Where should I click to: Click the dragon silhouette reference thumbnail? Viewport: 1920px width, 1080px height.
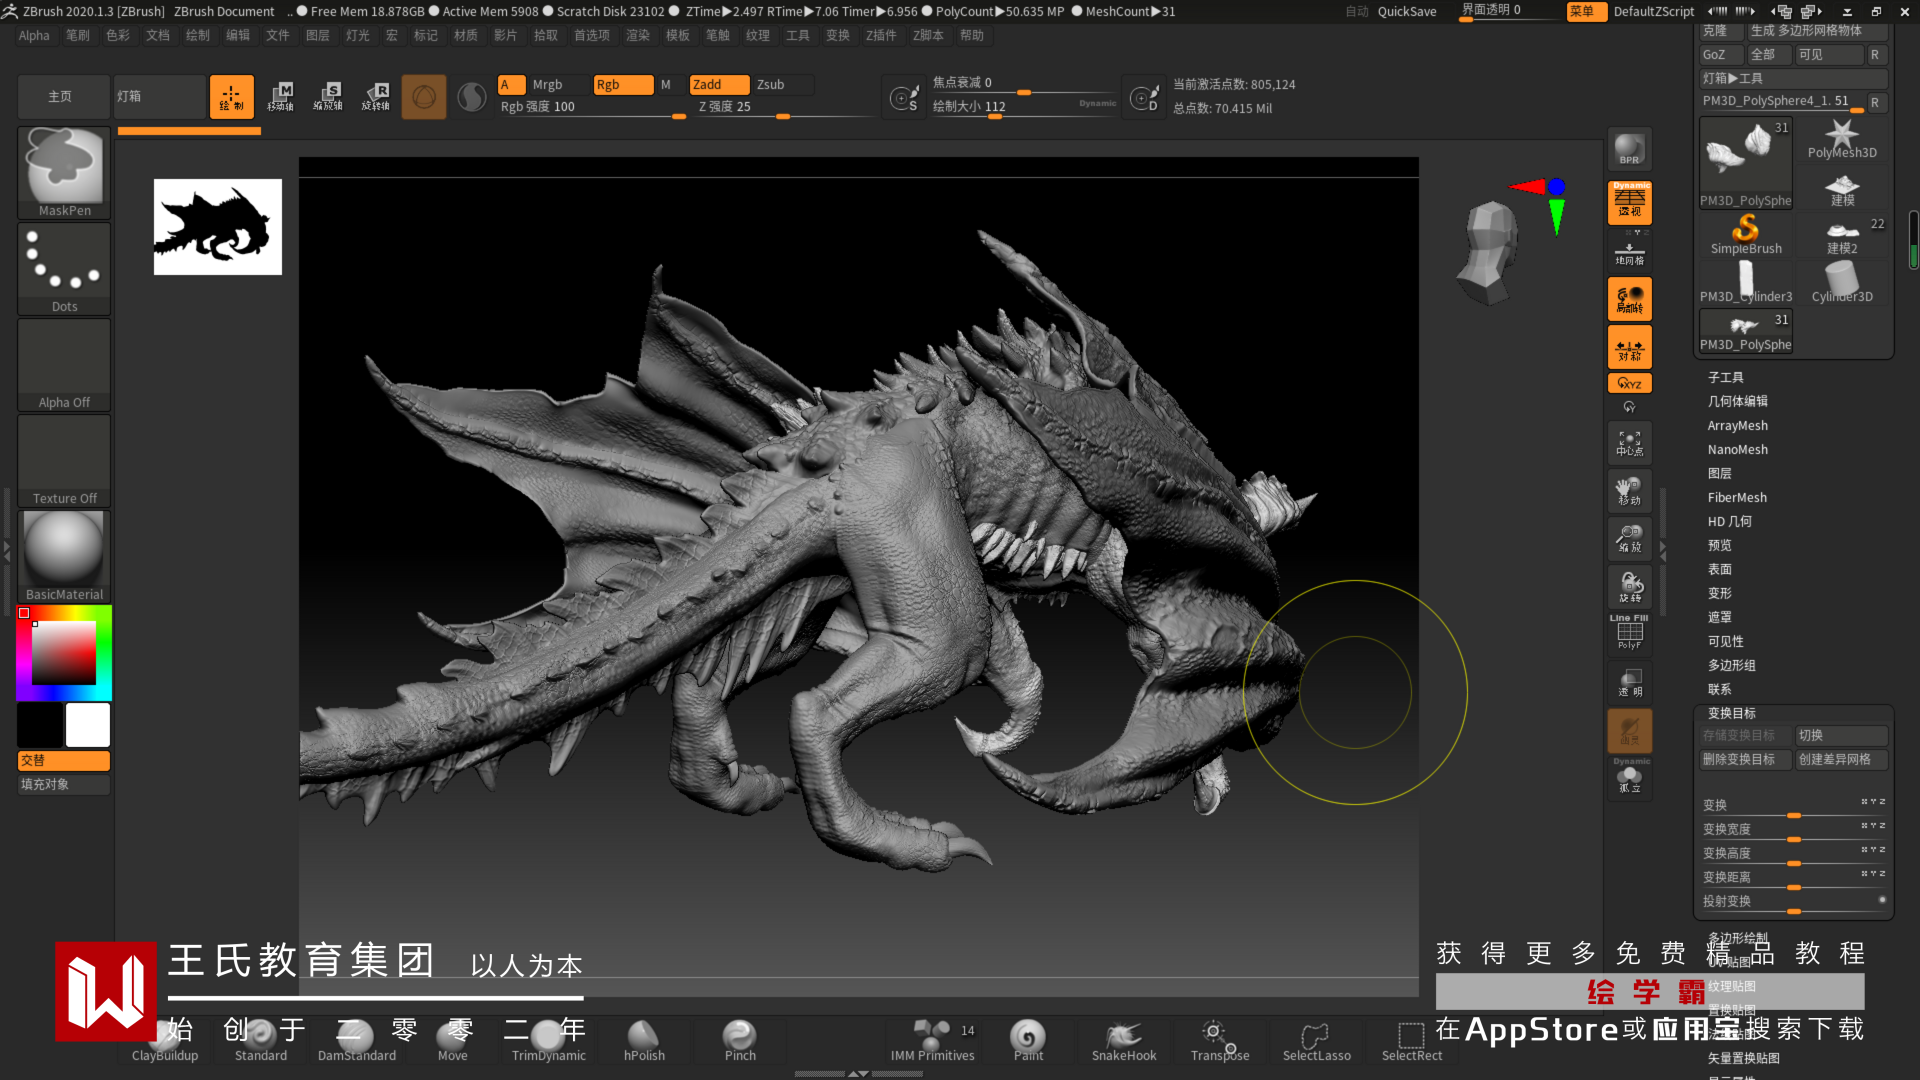point(218,227)
